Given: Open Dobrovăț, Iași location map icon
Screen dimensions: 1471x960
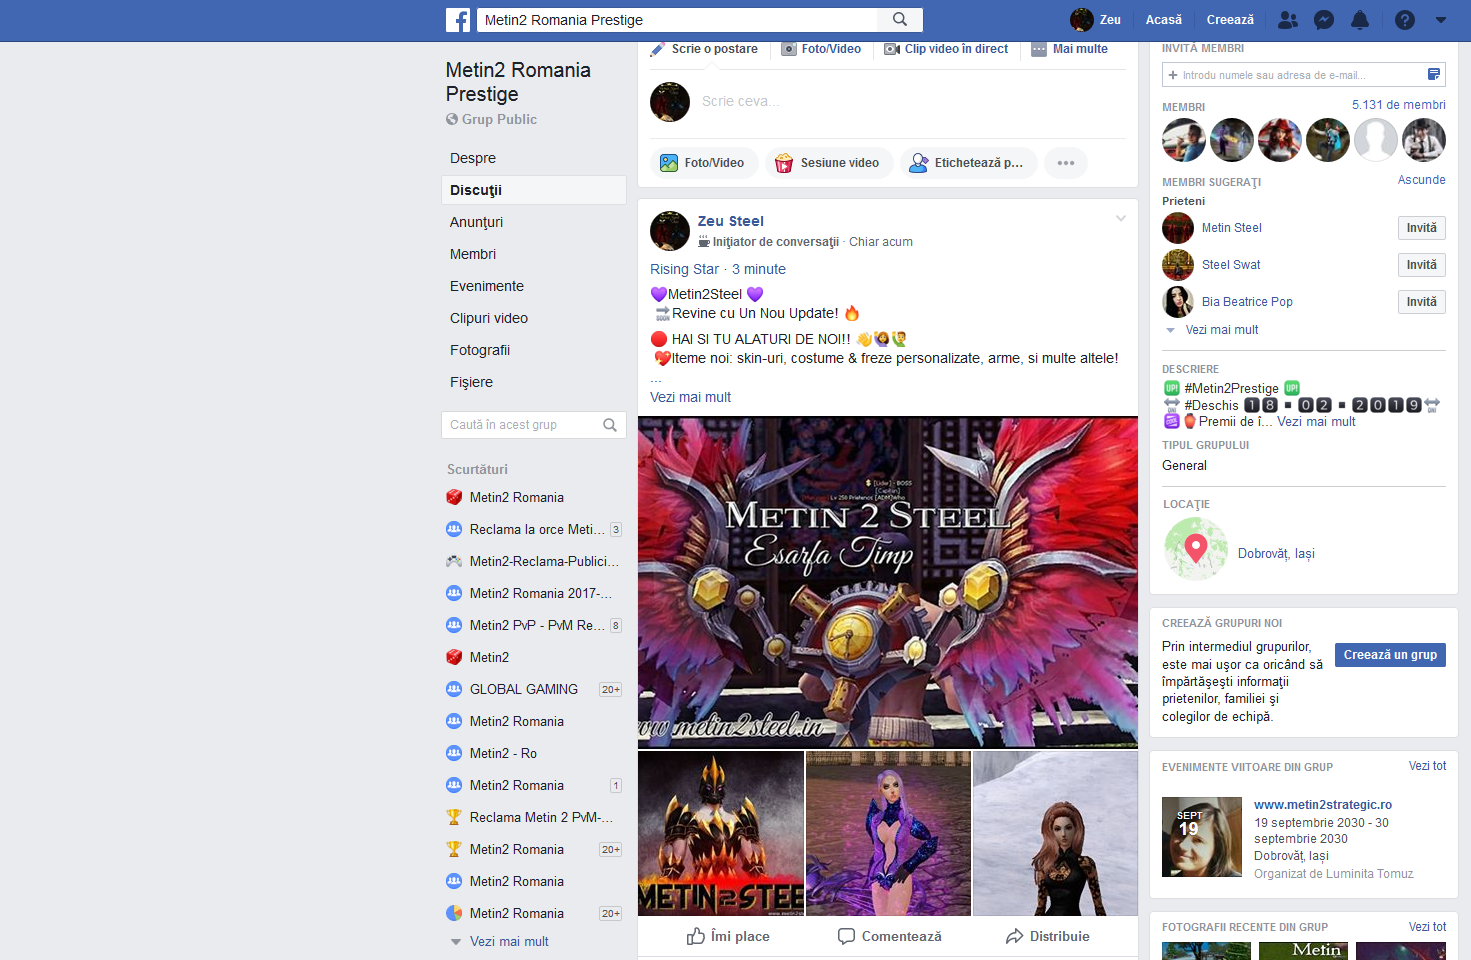Looking at the screenshot, I should 1195,549.
